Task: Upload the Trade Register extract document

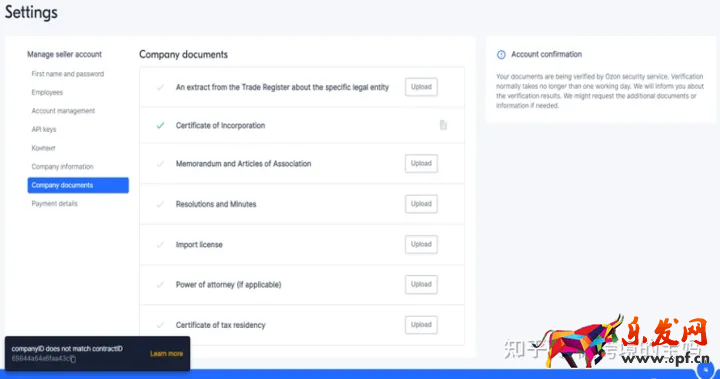Action: click(421, 87)
